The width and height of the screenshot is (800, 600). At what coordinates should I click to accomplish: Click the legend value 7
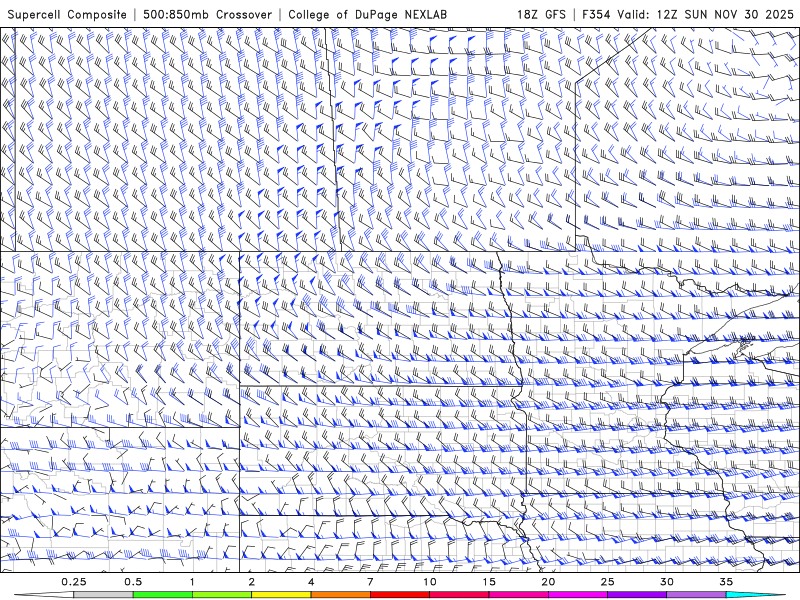pos(370,582)
